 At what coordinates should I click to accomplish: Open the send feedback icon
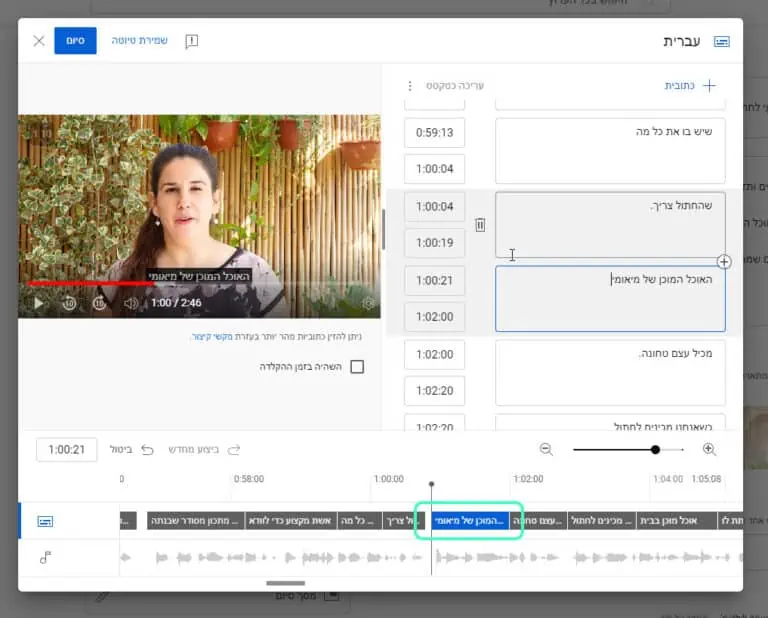click(192, 41)
